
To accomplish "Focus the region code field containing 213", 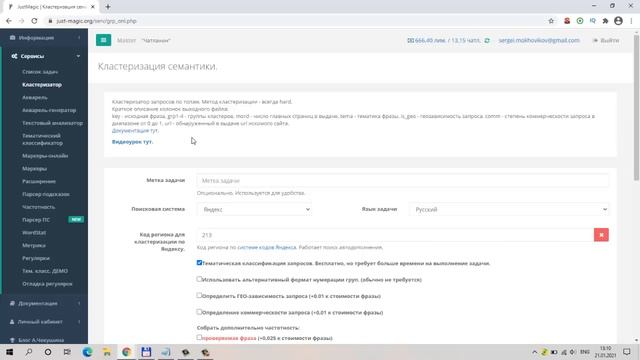I will coord(395,235).
